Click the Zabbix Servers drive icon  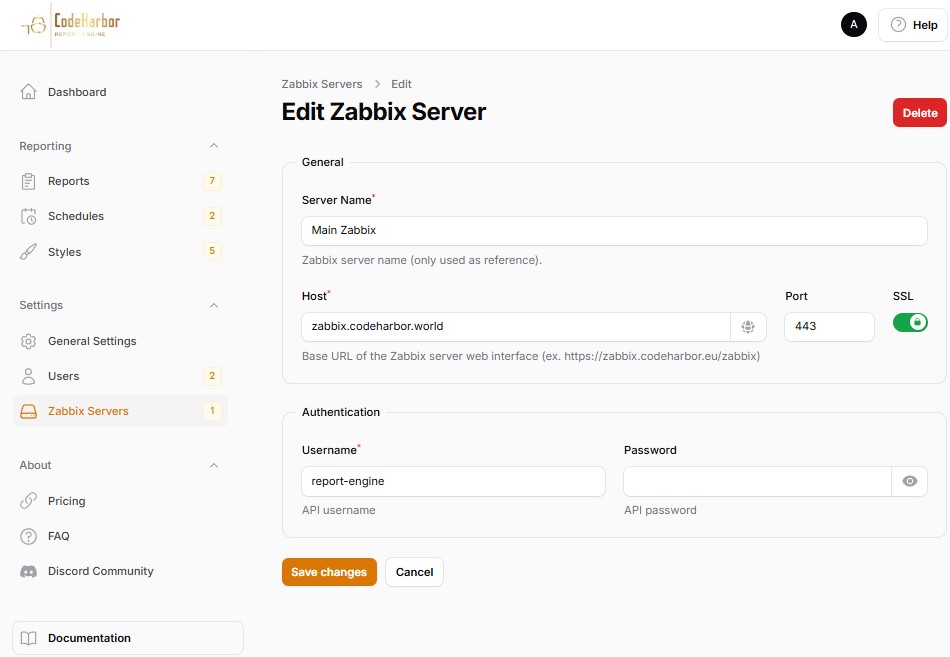pyautogui.click(x=28, y=412)
